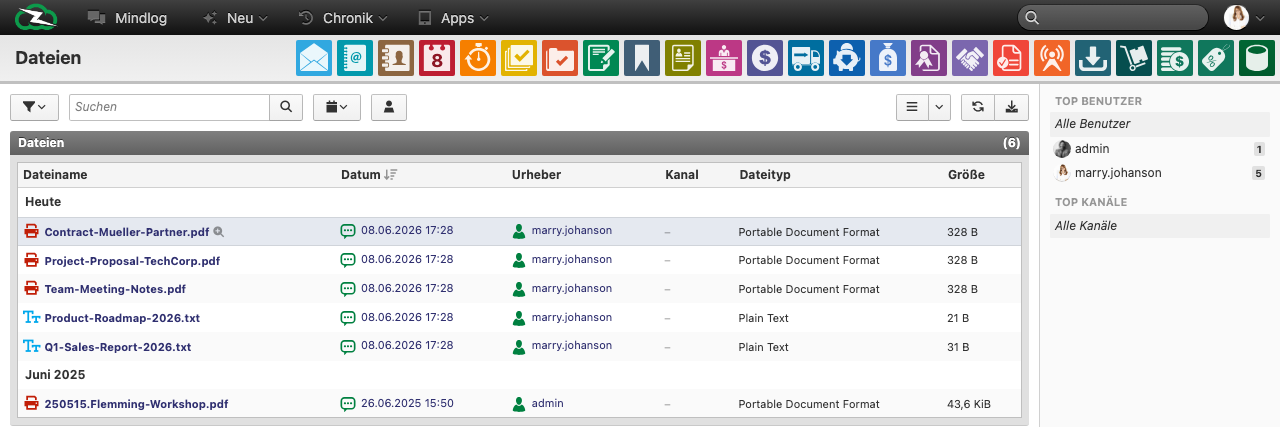Open the green price tags icon
This screenshot has width=1280, height=427.
pos(1216,58)
